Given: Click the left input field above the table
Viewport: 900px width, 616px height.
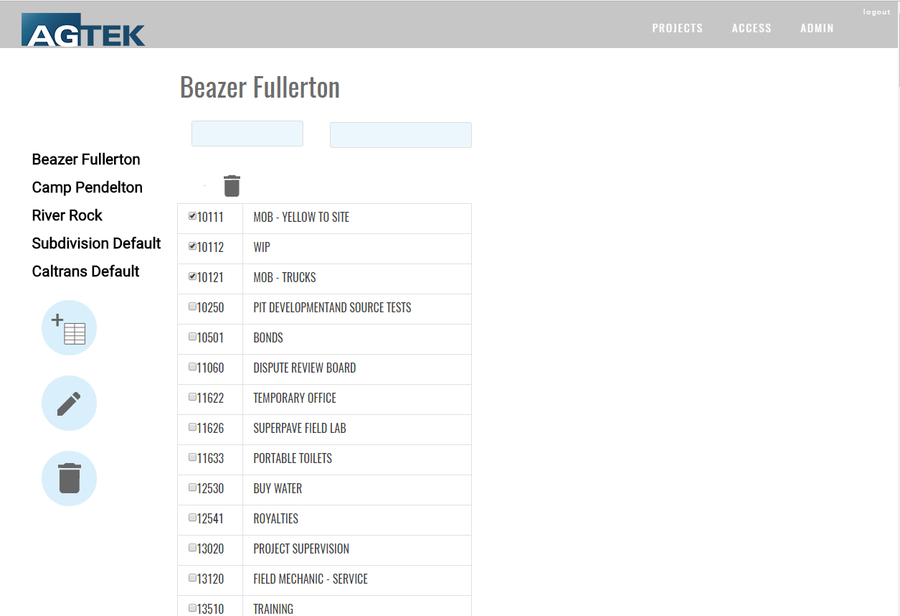Looking at the screenshot, I should [246, 133].
